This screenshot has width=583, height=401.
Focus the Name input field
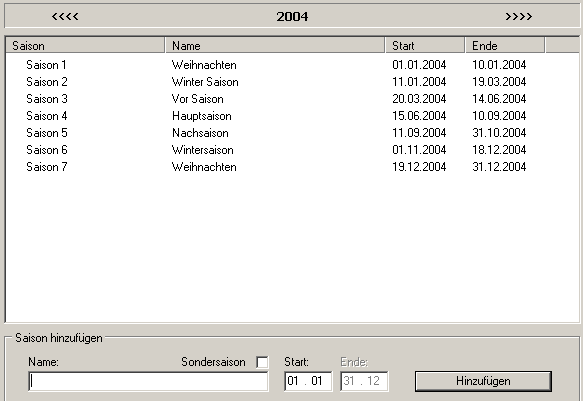click(x=148, y=381)
